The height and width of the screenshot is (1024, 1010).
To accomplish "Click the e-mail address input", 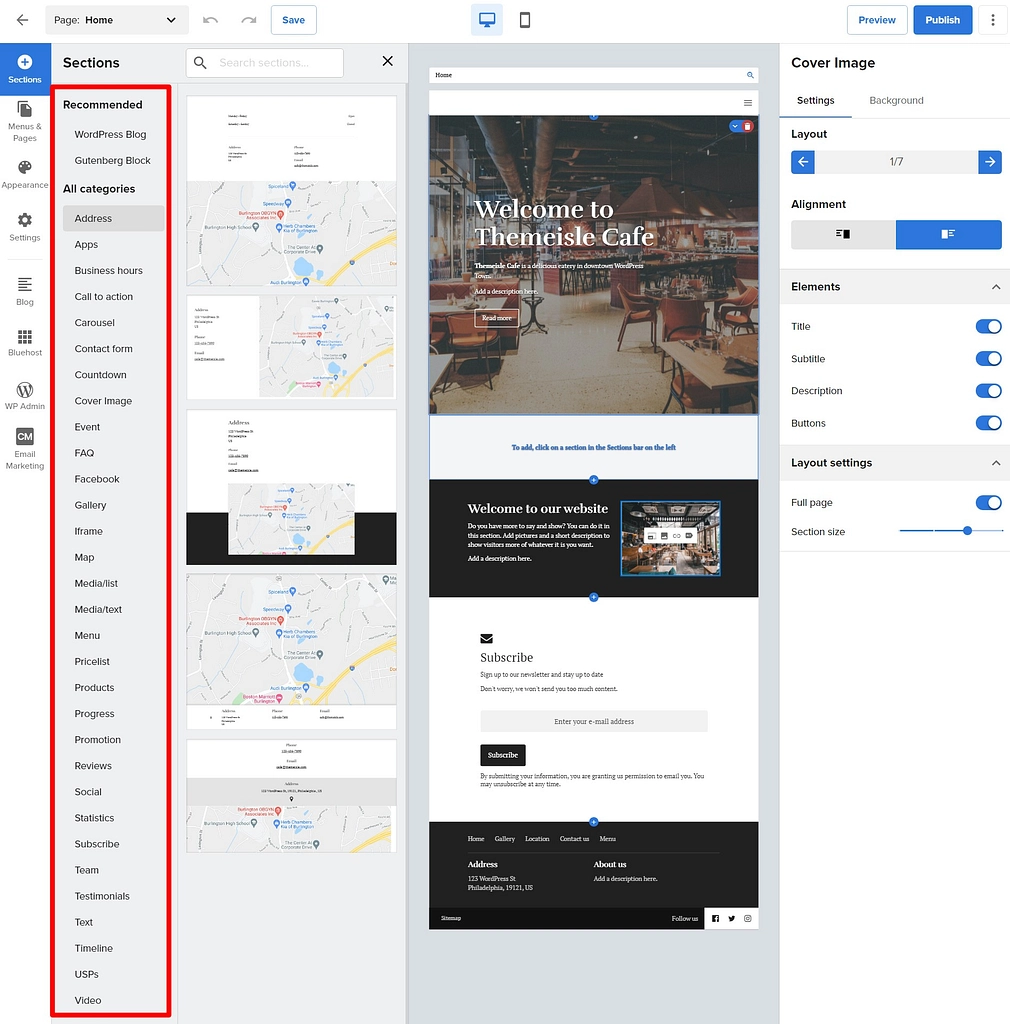I will click(x=593, y=721).
